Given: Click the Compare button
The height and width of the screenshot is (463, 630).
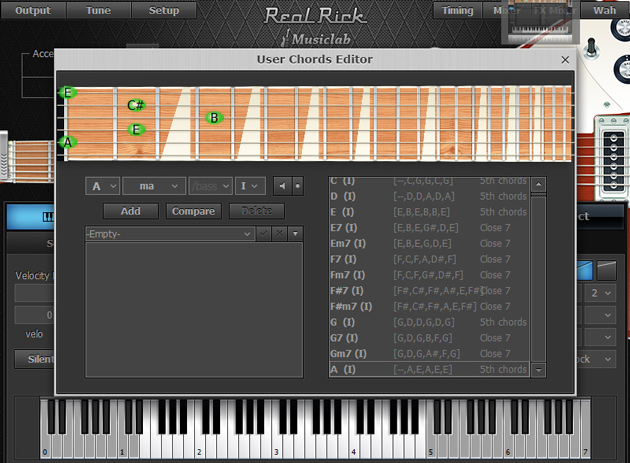Looking at the screenshot, I should click(x=193, y=211).
